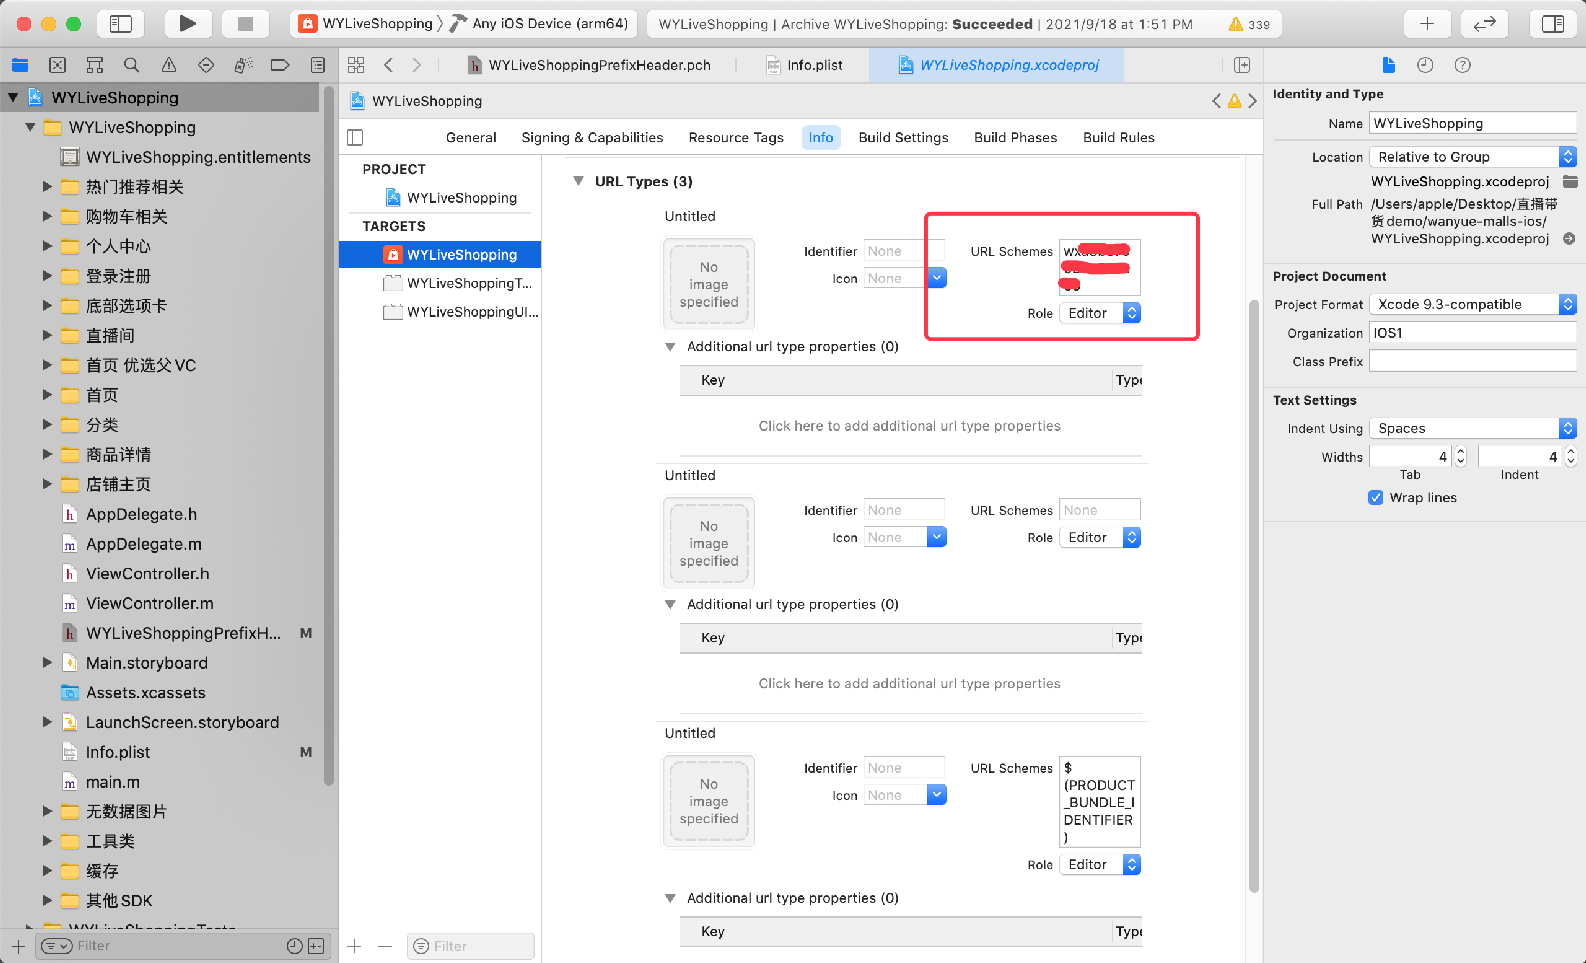
Task: Stop the running task
Action: [x=245, y=23]
